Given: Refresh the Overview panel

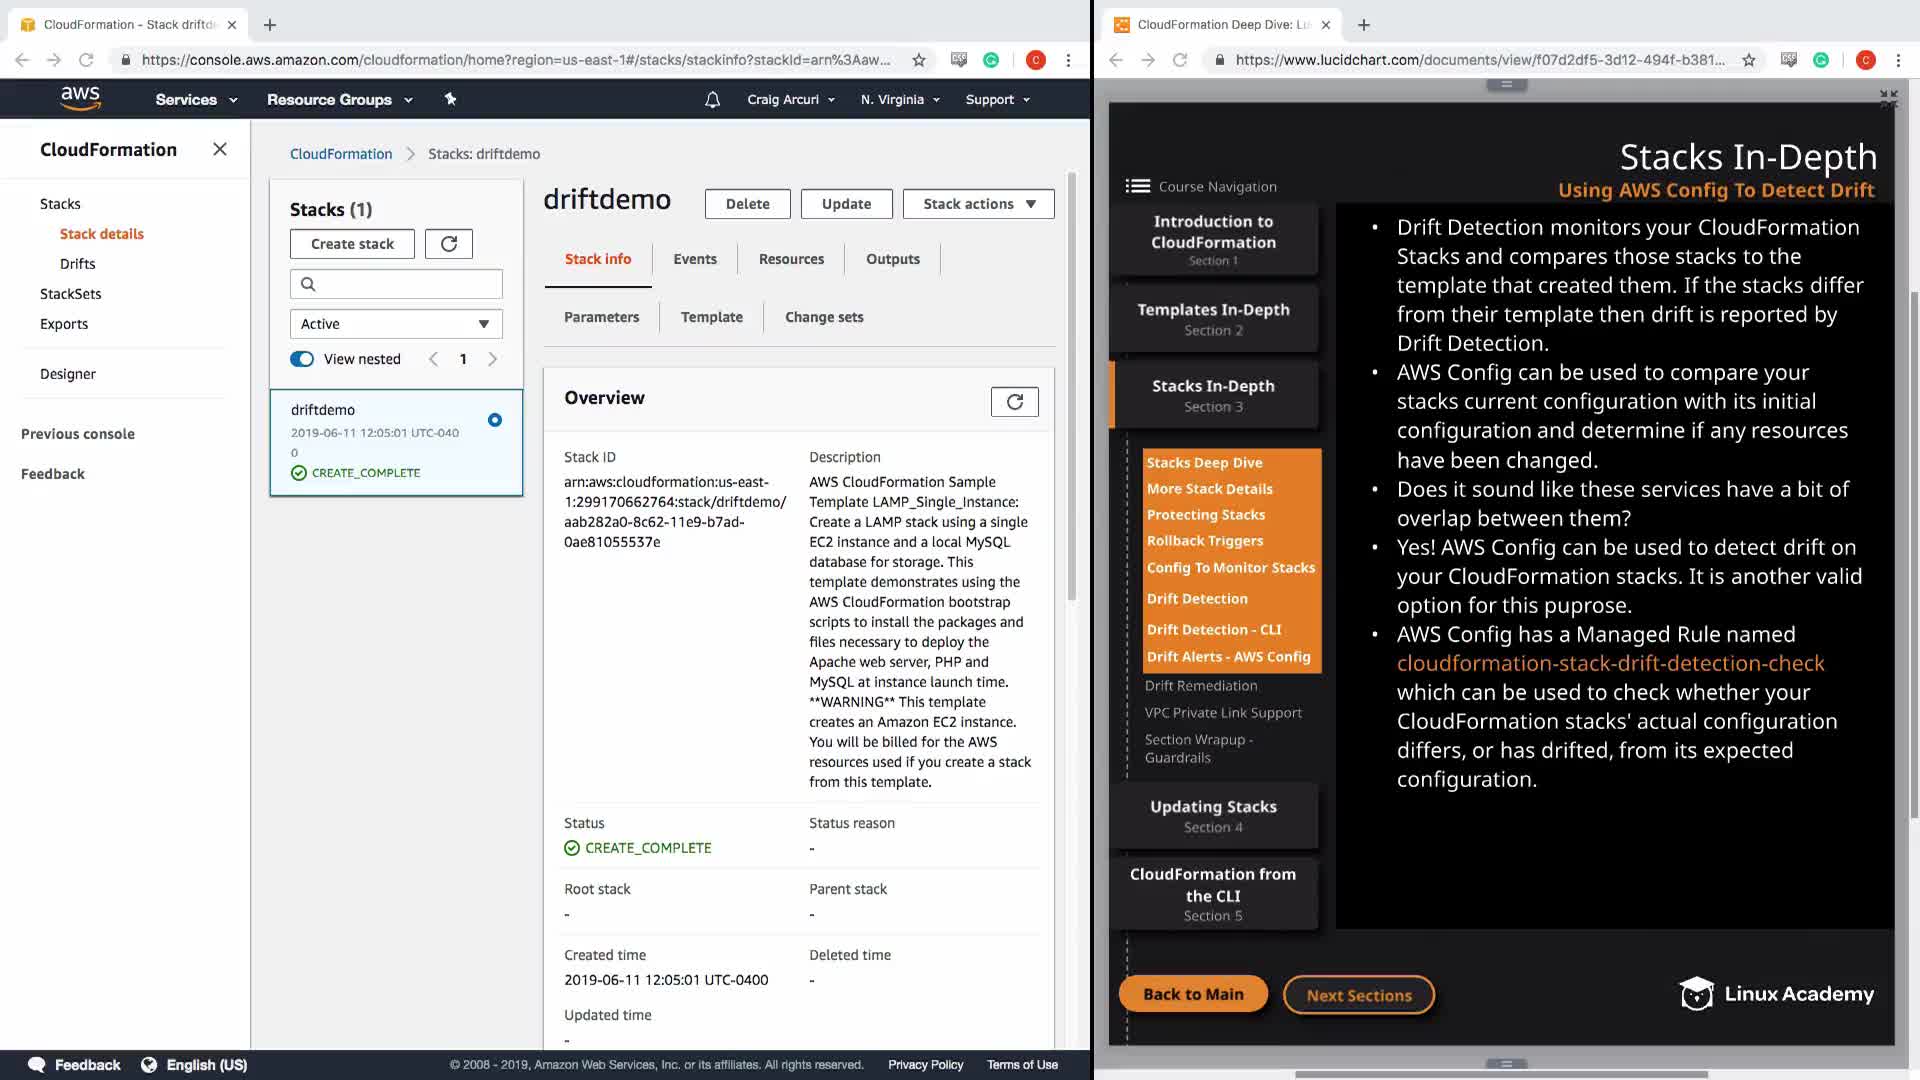Looking at the screenshot, I should 1014,402.
